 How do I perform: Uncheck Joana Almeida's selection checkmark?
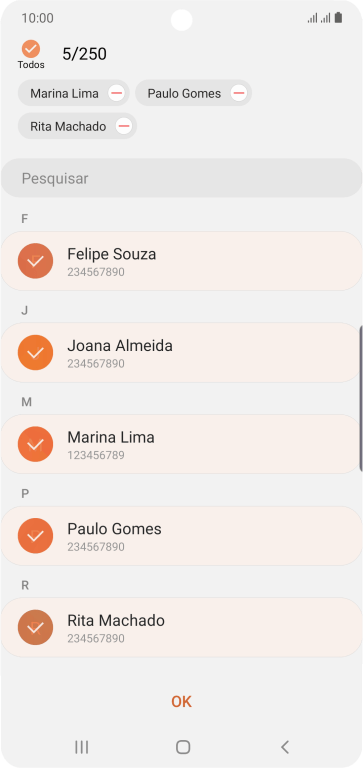tap(35, 353)
